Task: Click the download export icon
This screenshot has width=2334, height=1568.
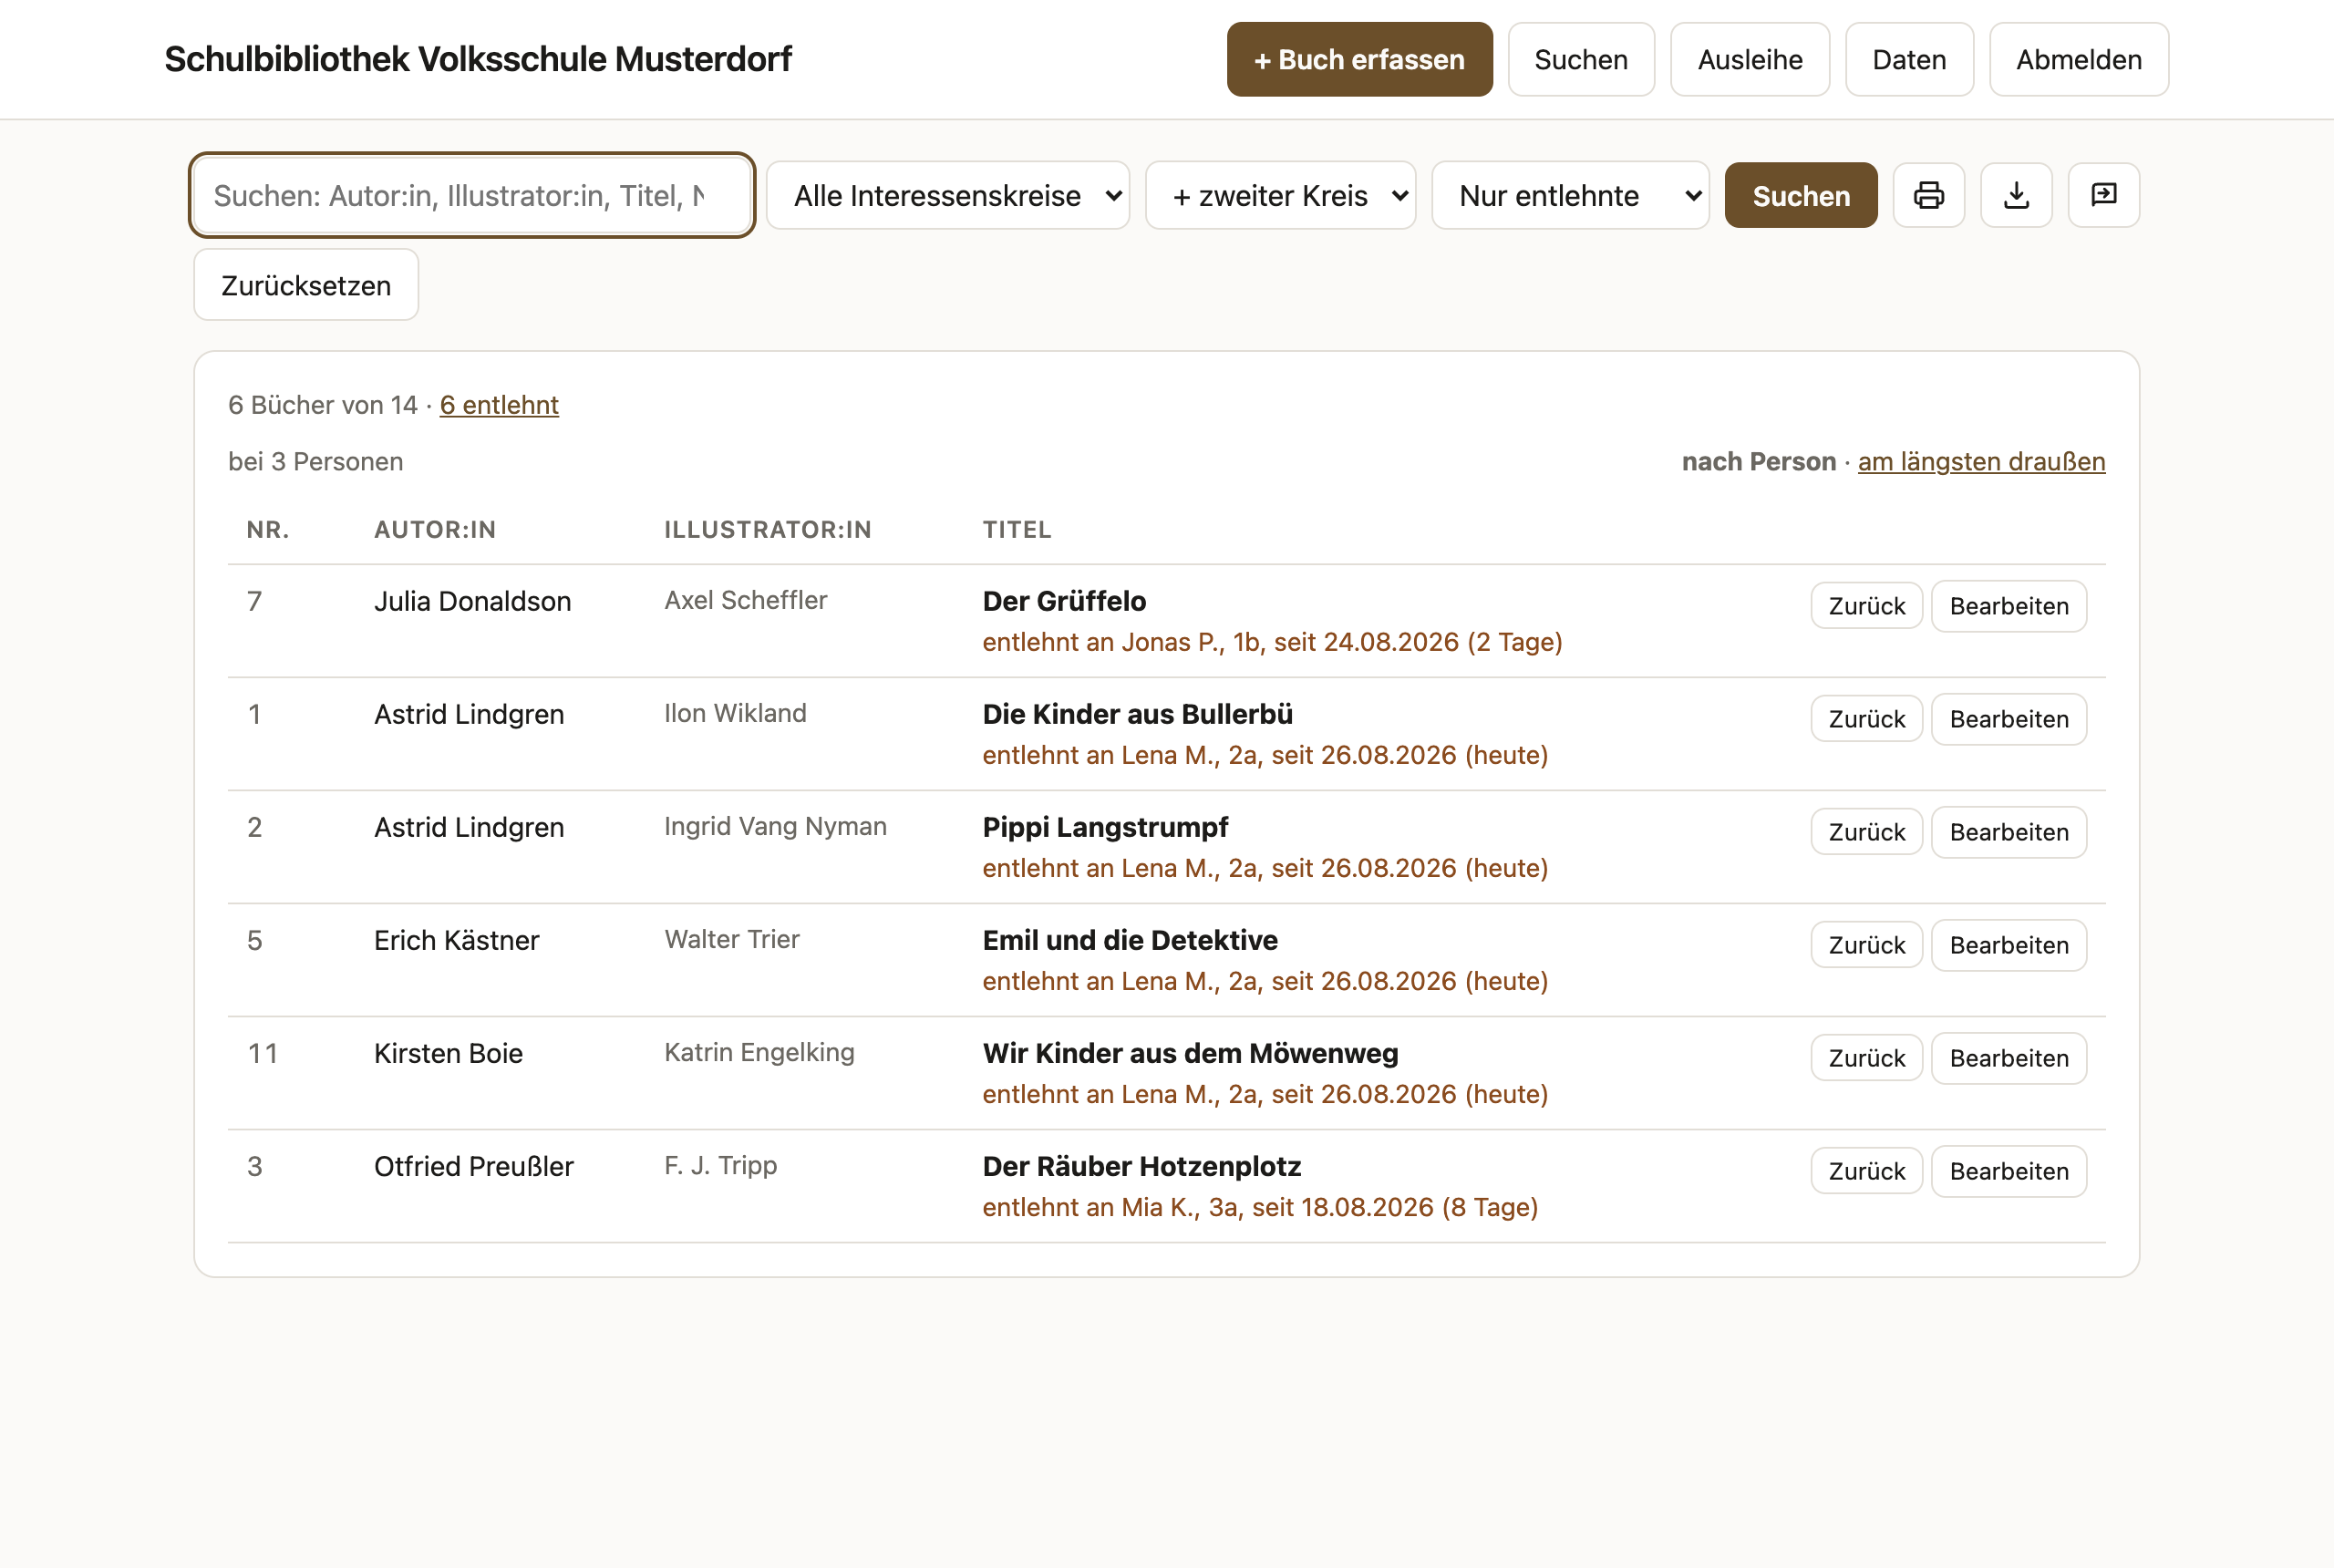Action: [2016, 195]
